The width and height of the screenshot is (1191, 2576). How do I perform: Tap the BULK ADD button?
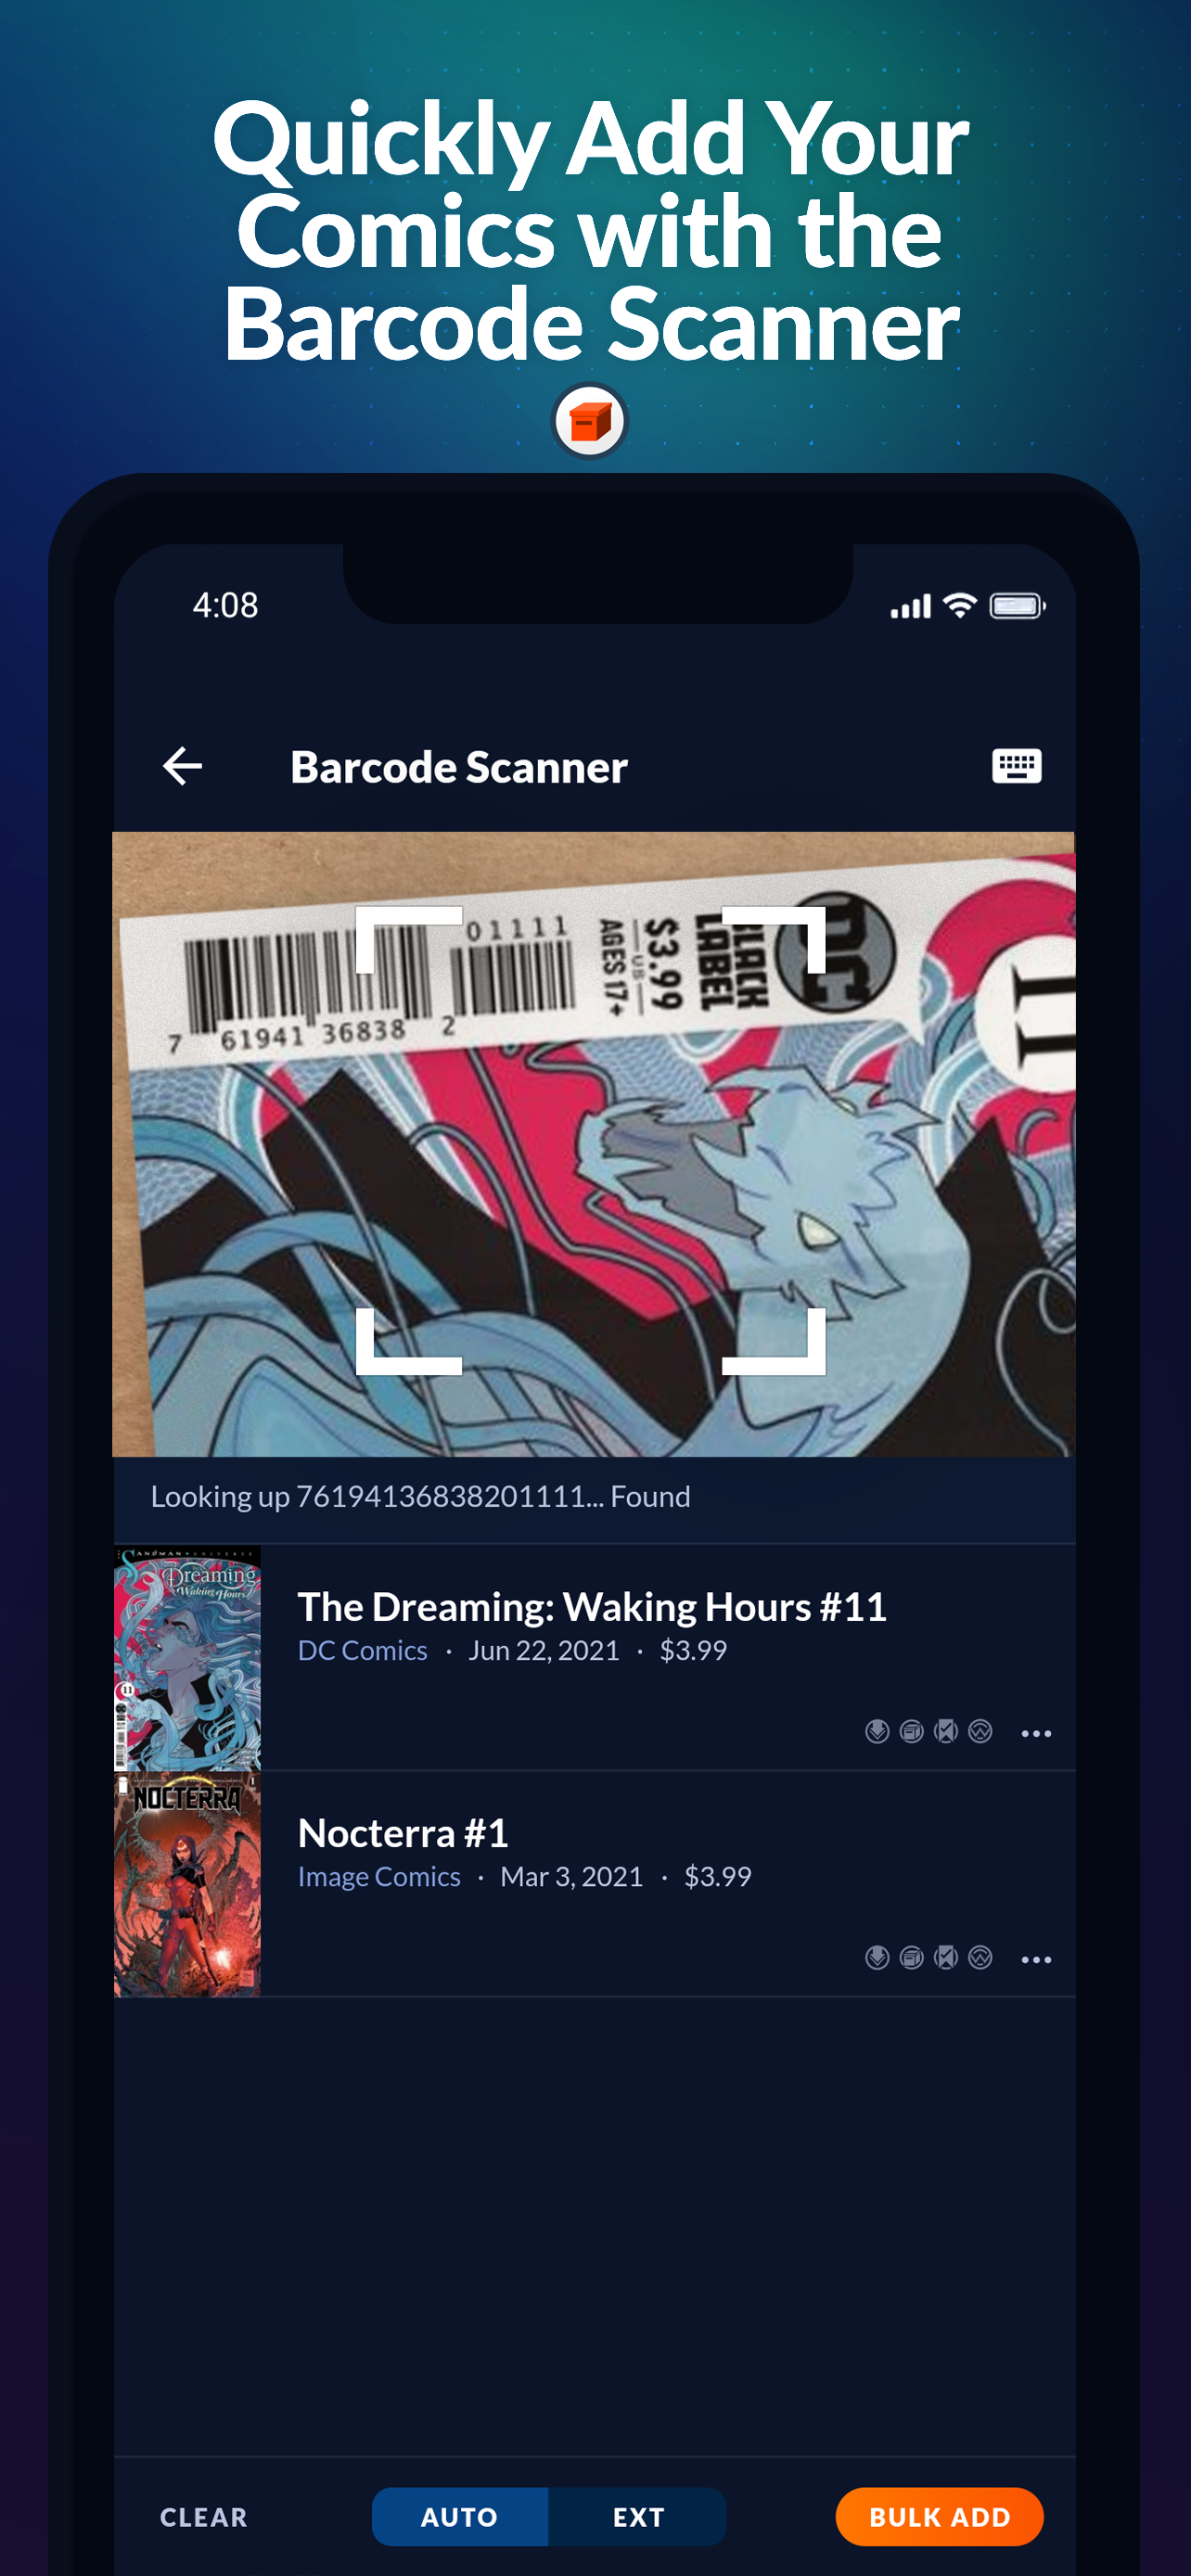[x=939, y=2516]
